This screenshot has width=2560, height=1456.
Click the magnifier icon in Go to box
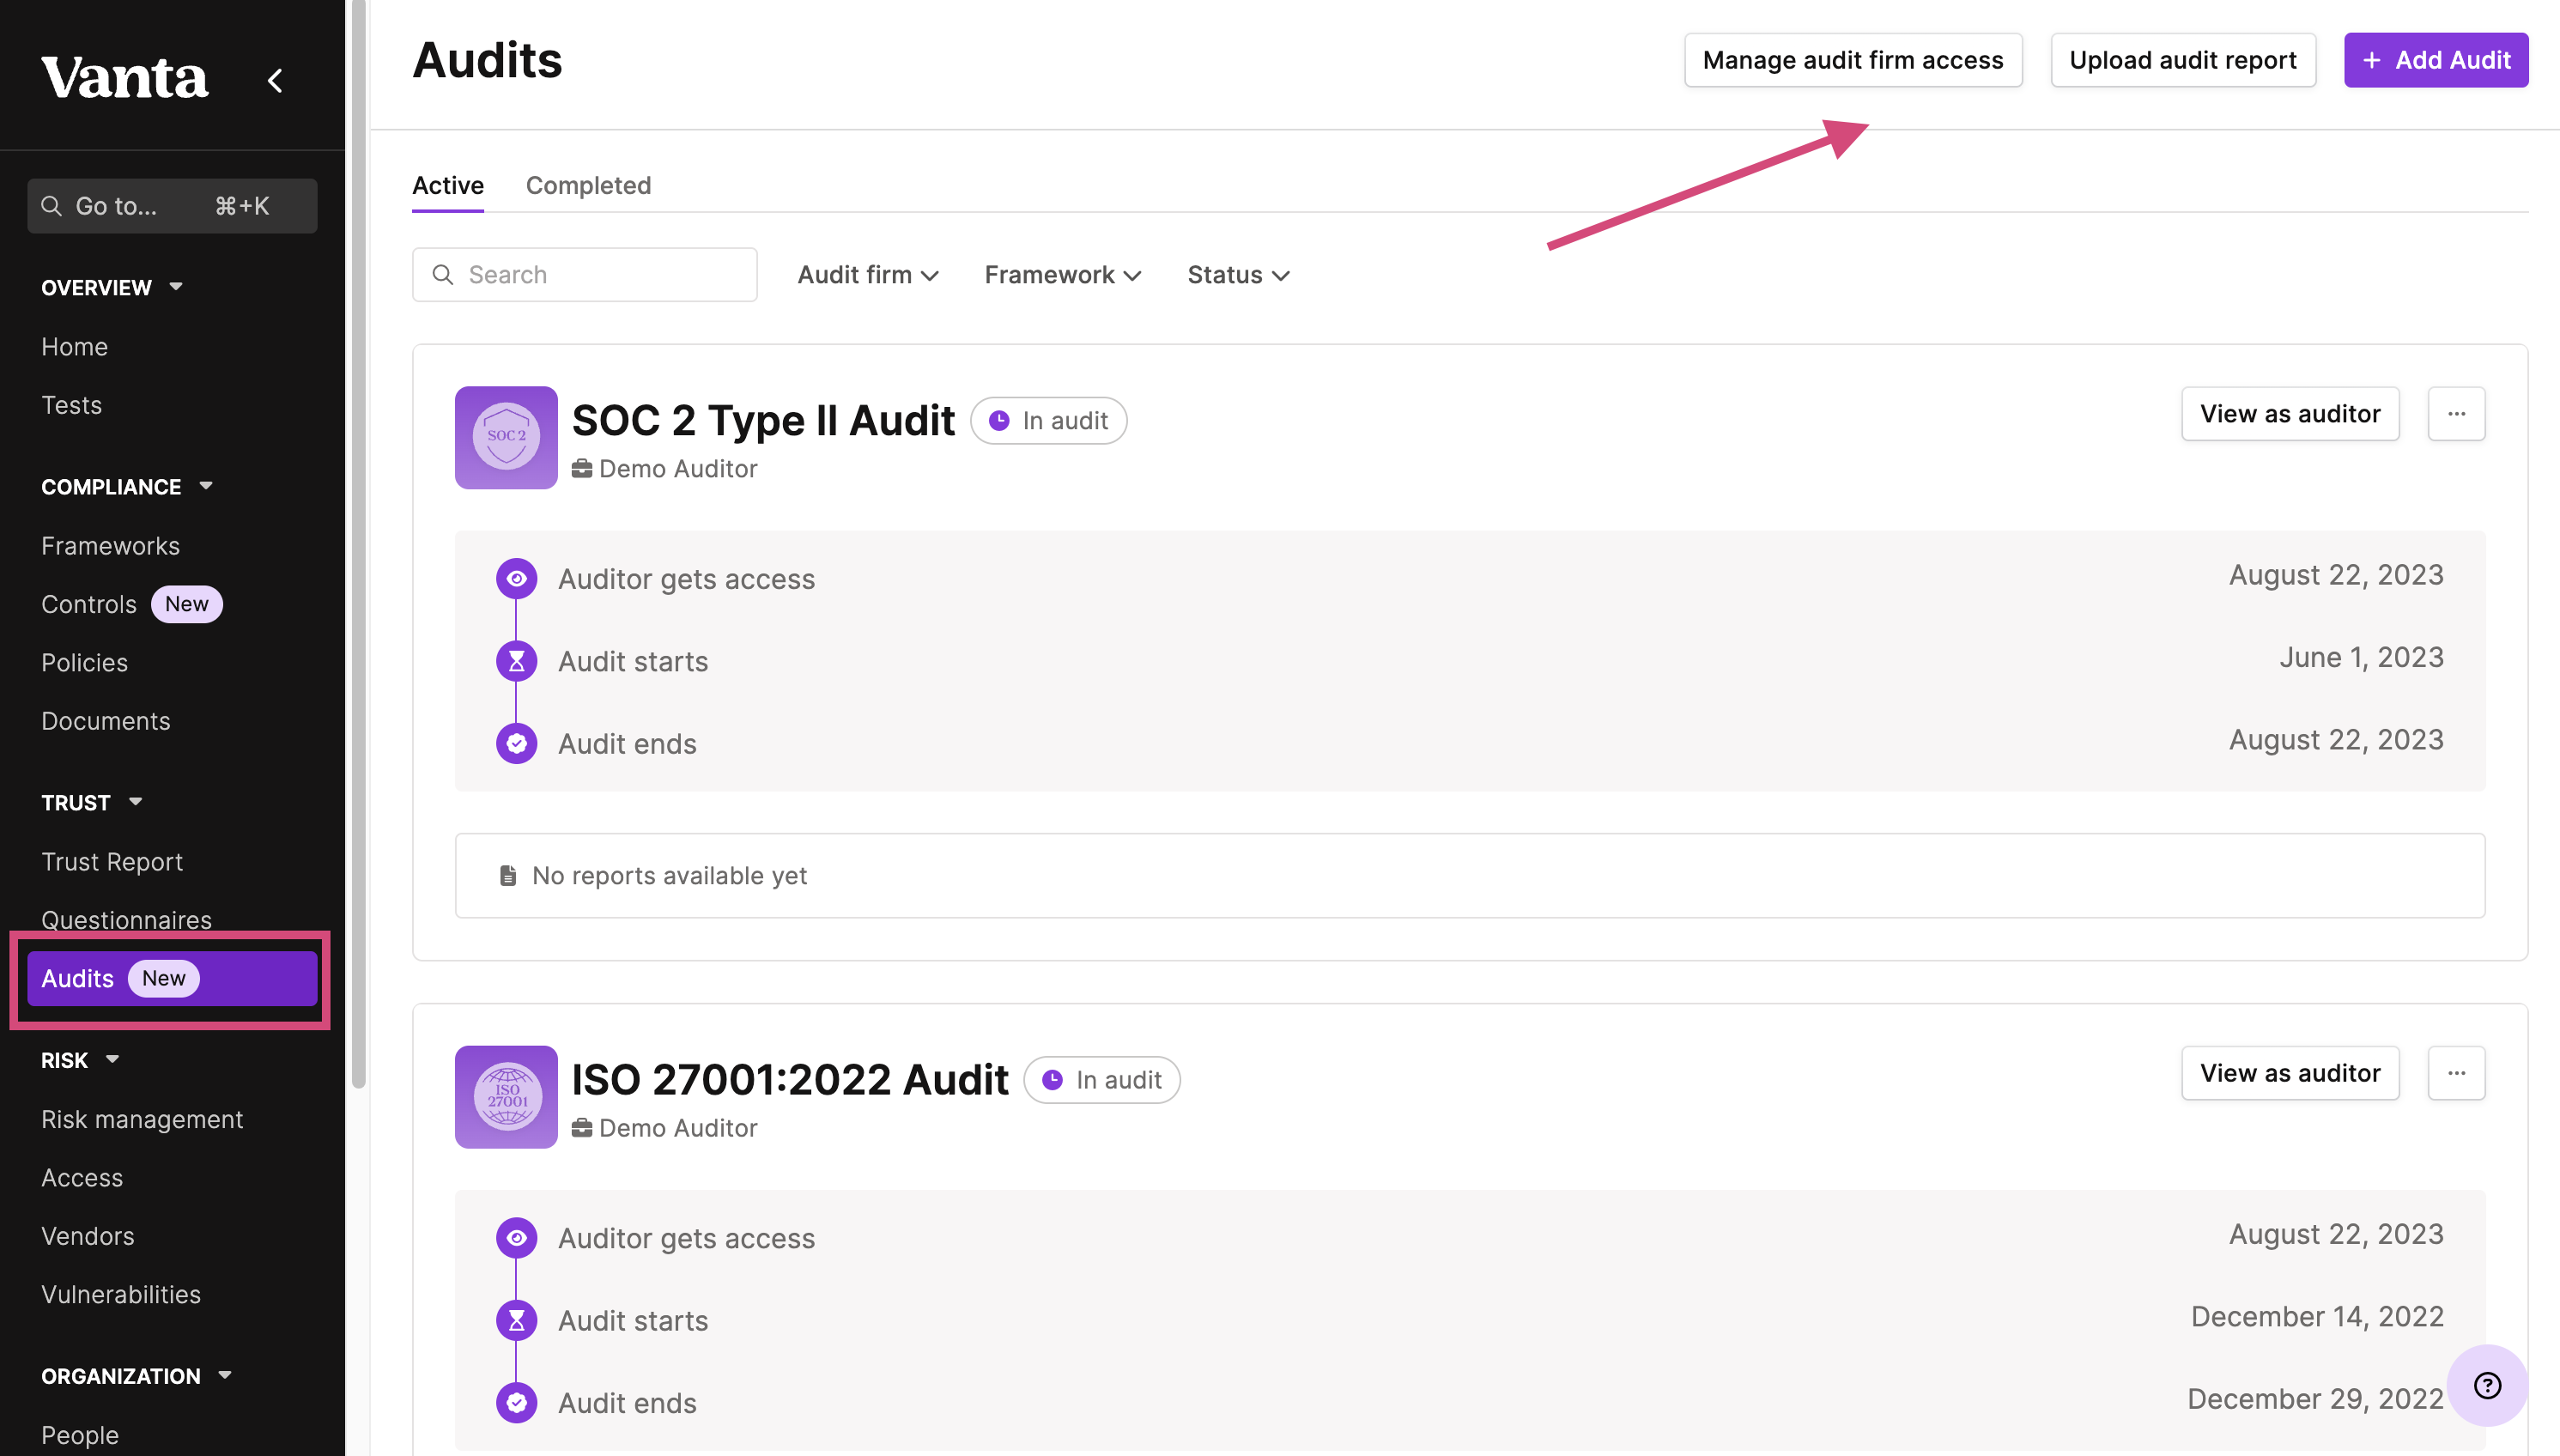click(51, 206)
